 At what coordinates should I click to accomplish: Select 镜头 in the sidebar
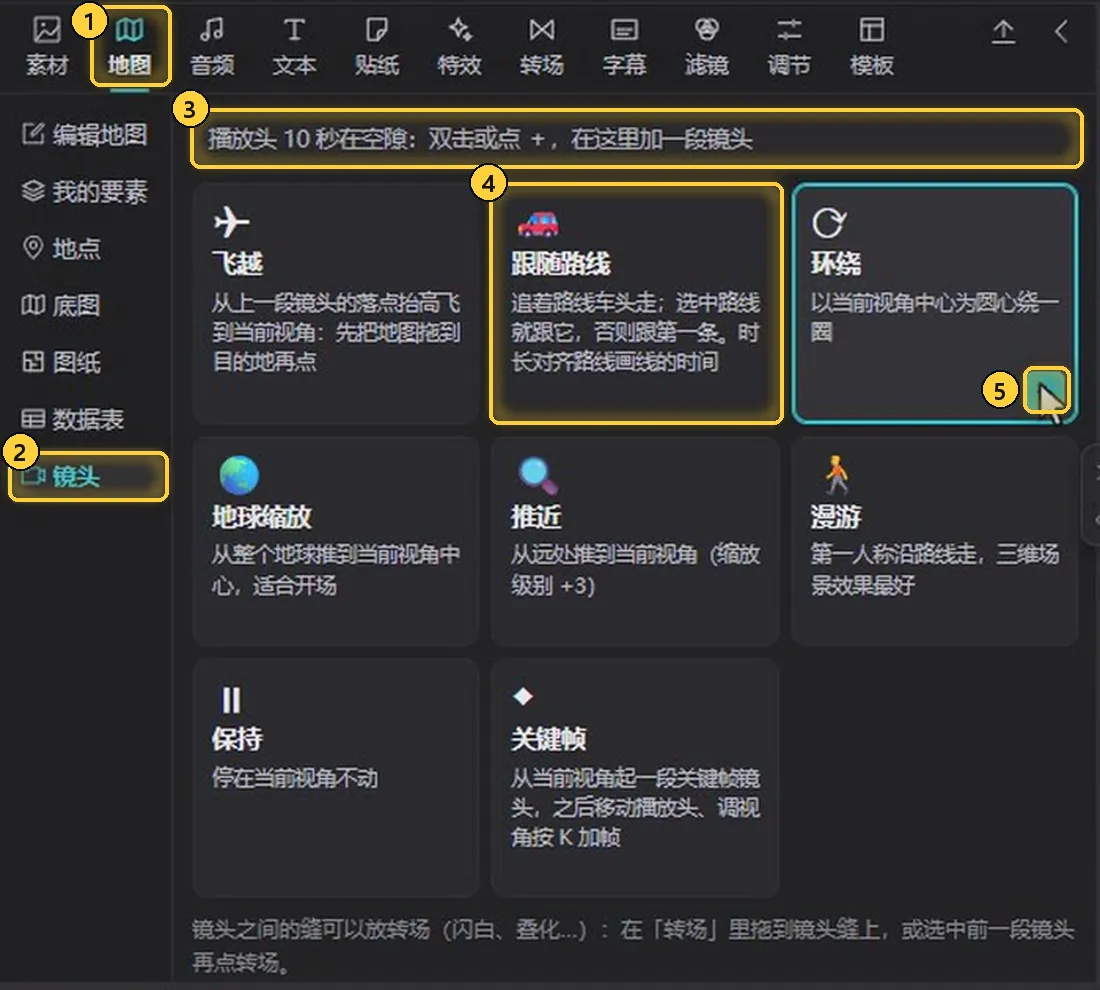click(x=88, y=476)
